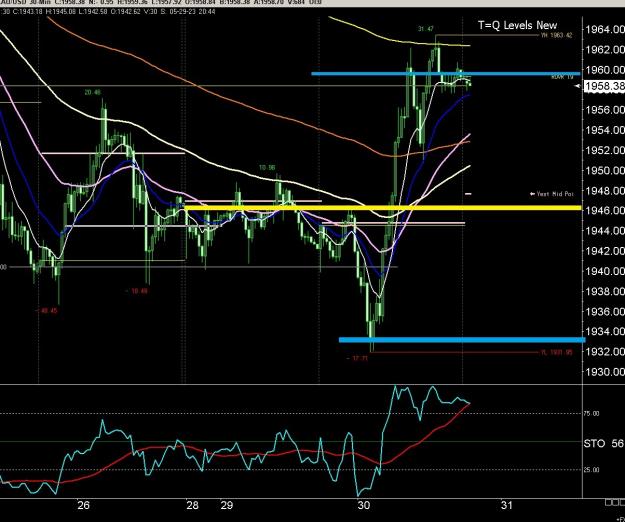This screenshot has height=522, width=625.
Task: Click the O:1942.62 open value readout
Action: [x=125, y=12]
